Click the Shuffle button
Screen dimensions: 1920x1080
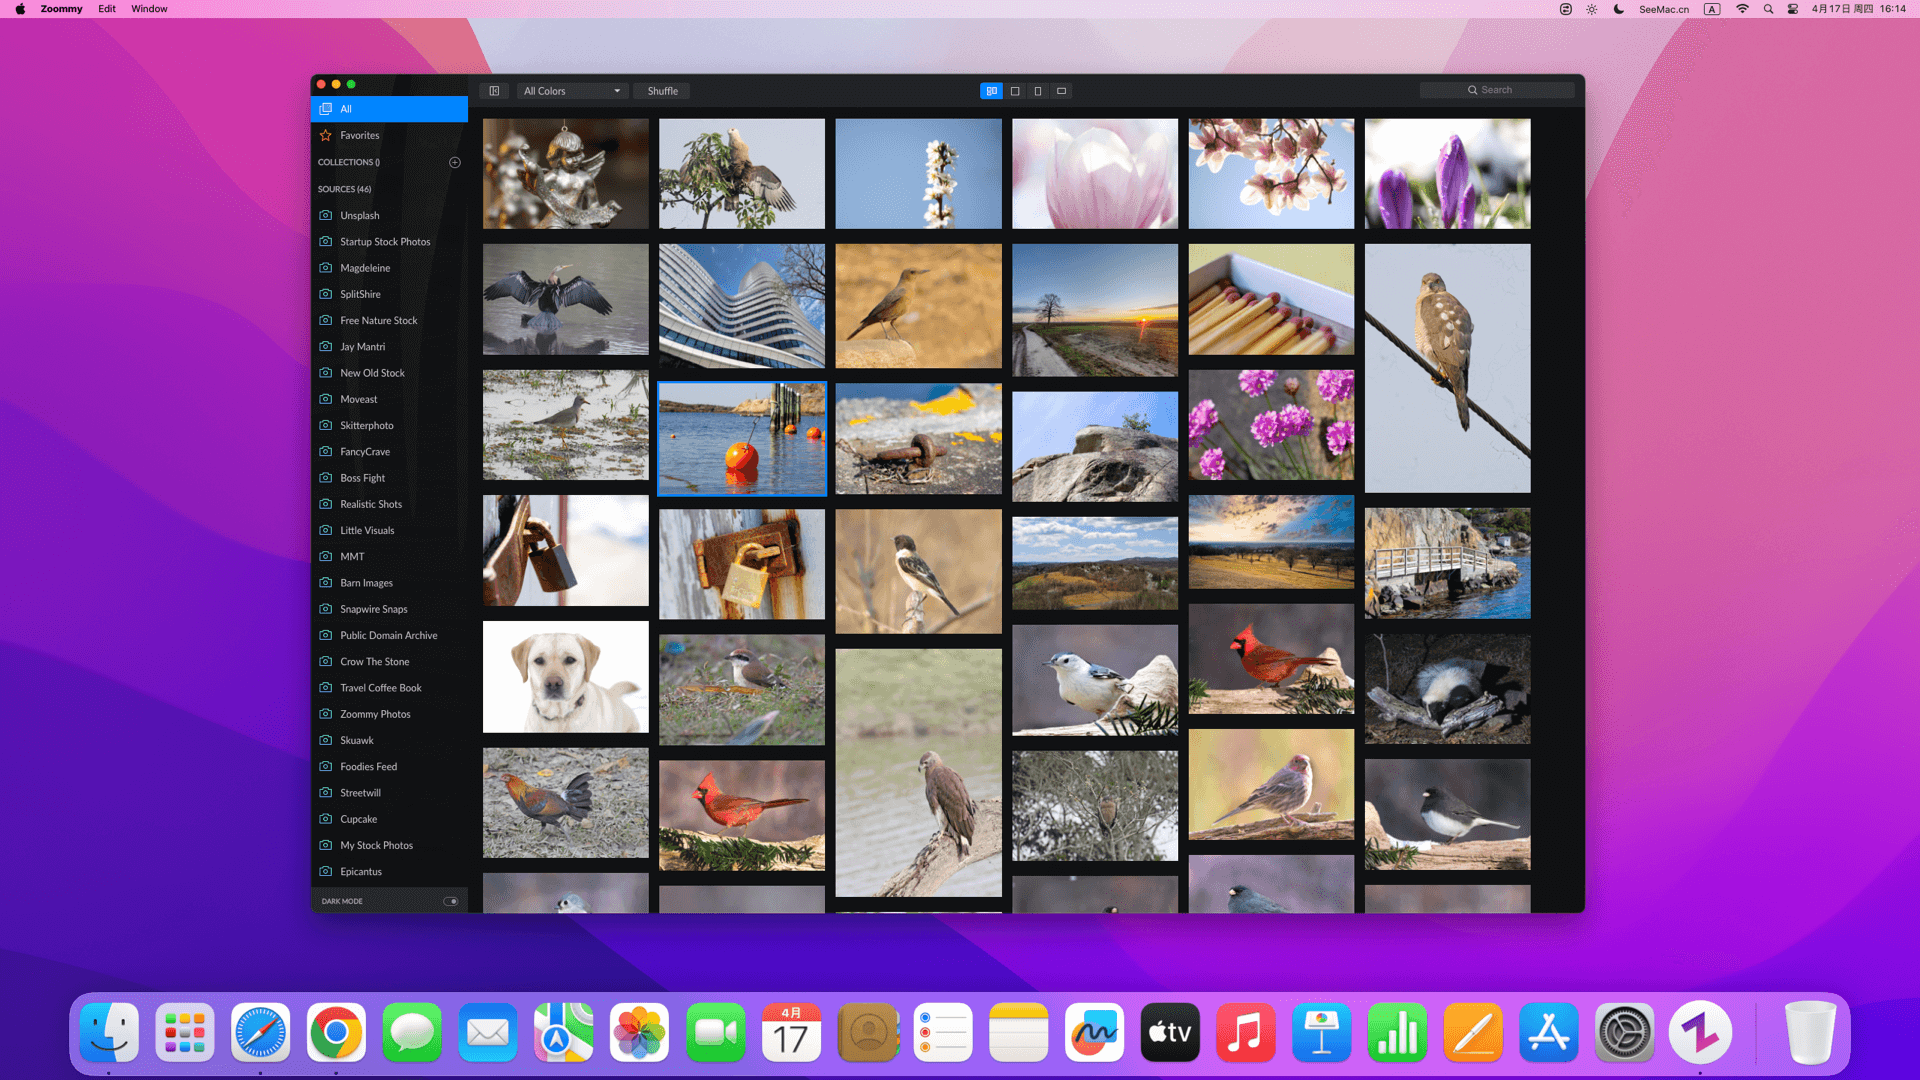(662, 91)
